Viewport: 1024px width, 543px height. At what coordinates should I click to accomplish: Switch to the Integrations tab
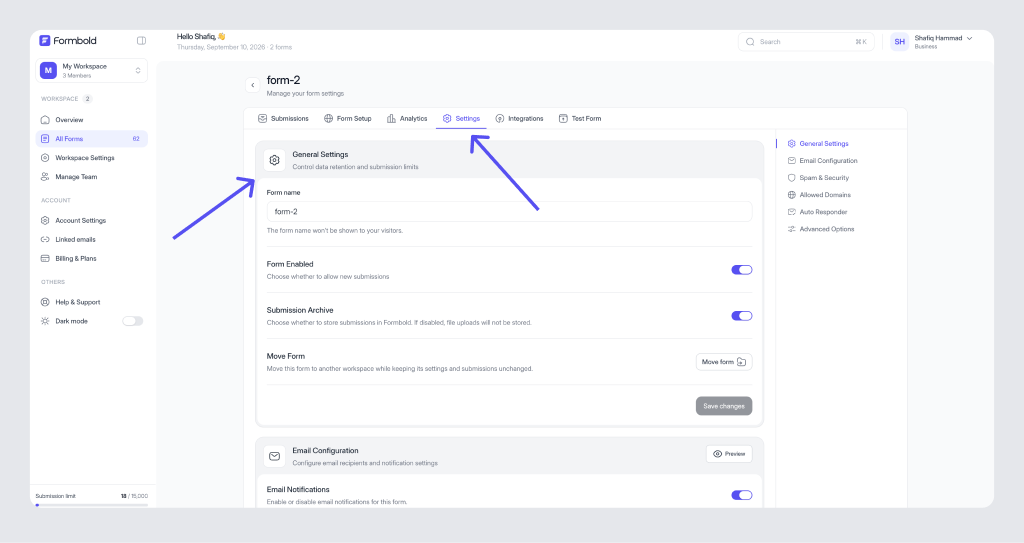coord(519,118)
